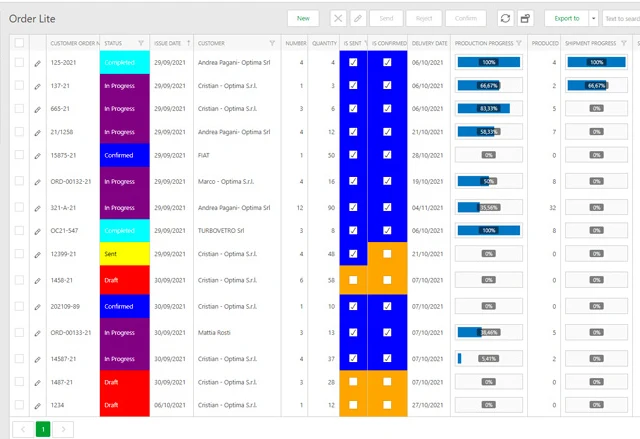Select row checkbox for order 1234

click(19, 405)
